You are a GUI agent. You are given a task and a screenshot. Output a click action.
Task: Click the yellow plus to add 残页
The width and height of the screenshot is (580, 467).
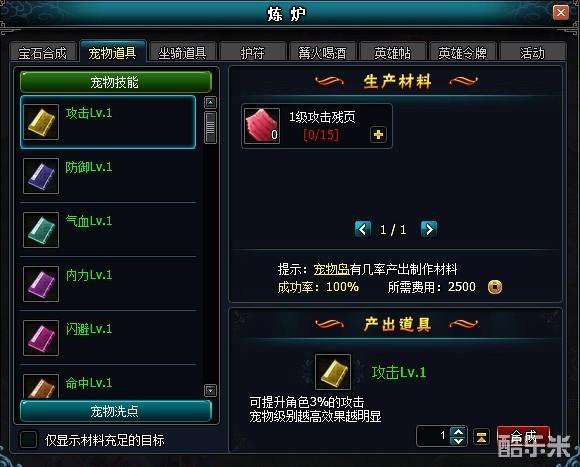pyautogui.click(x=378, y=135)
